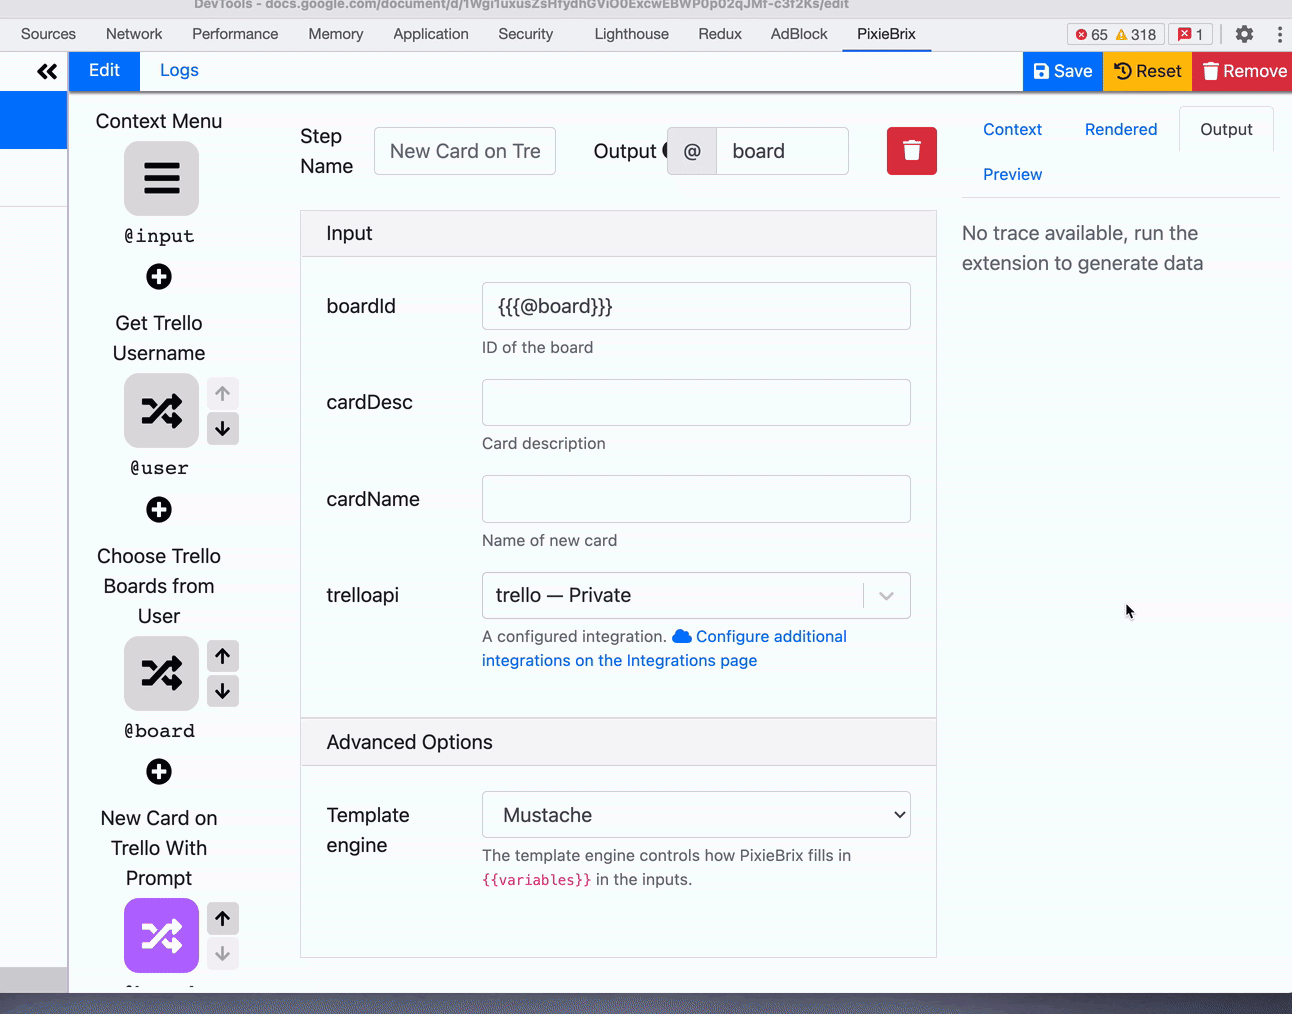Open the Template engine Mustache select

(x=696, y=815)
